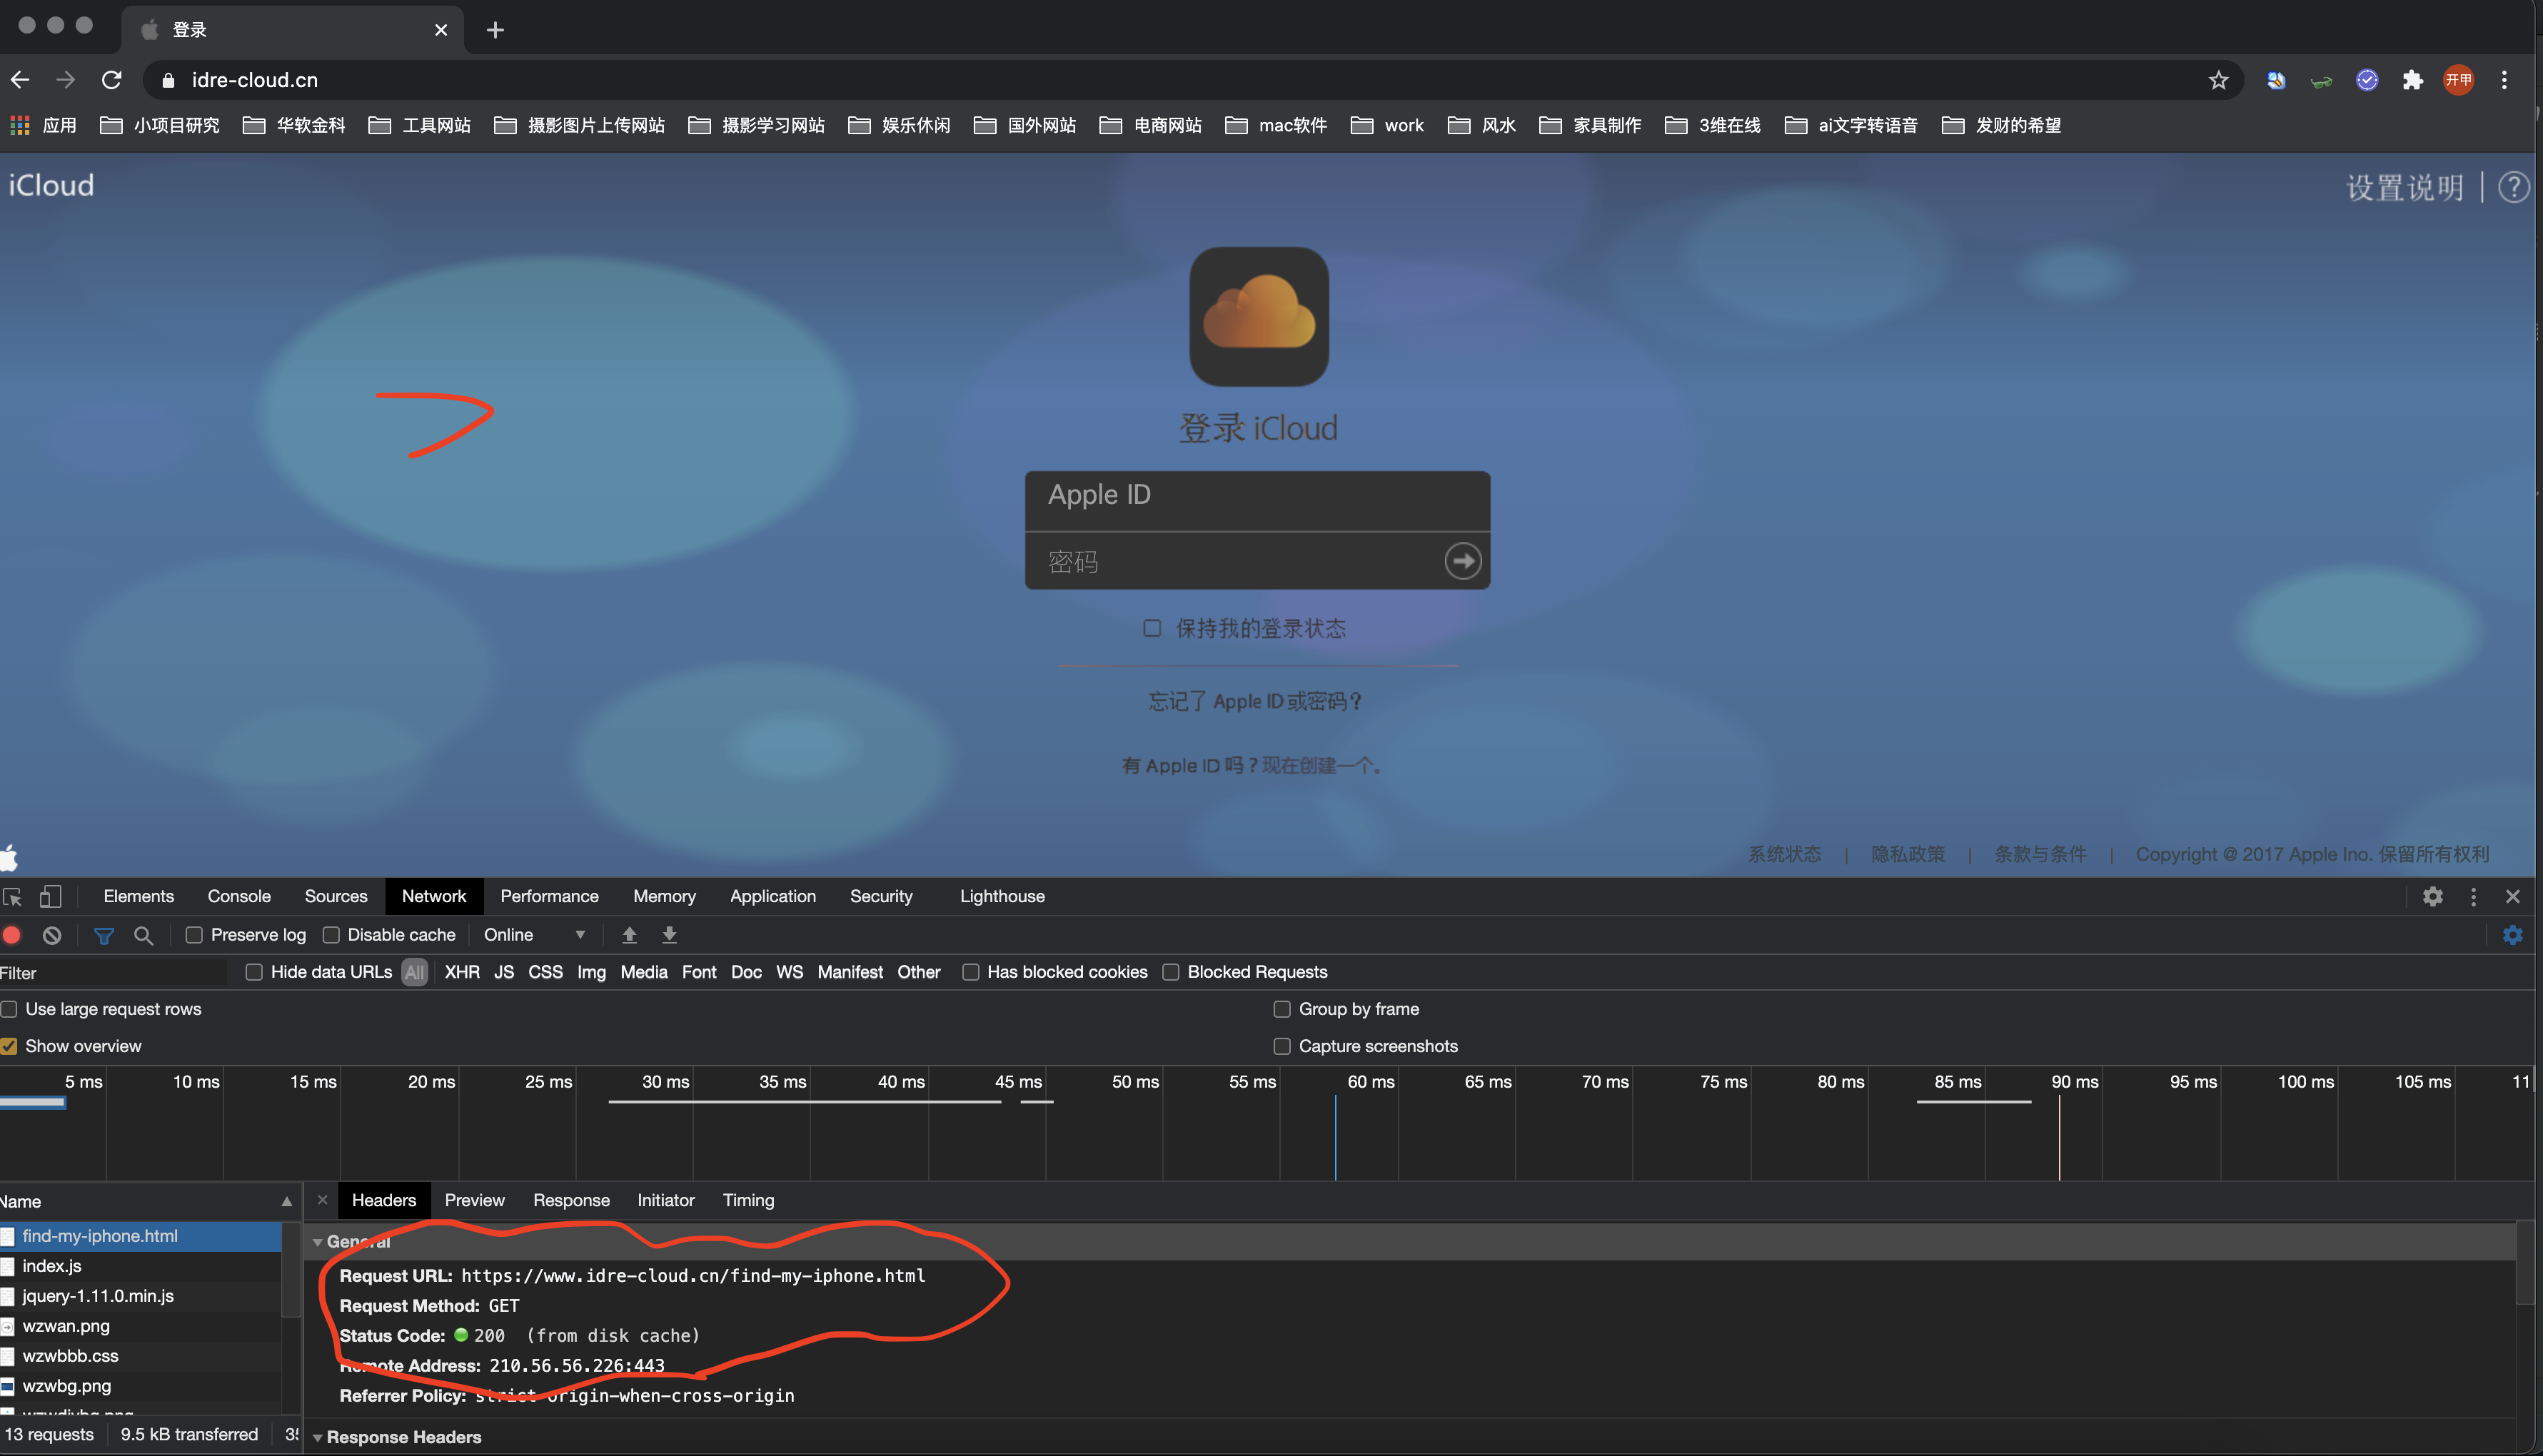This screenshot has height=1456, width=2543.
Task: Bookmark this page with star icon
Action: (x=2218, y=80)
